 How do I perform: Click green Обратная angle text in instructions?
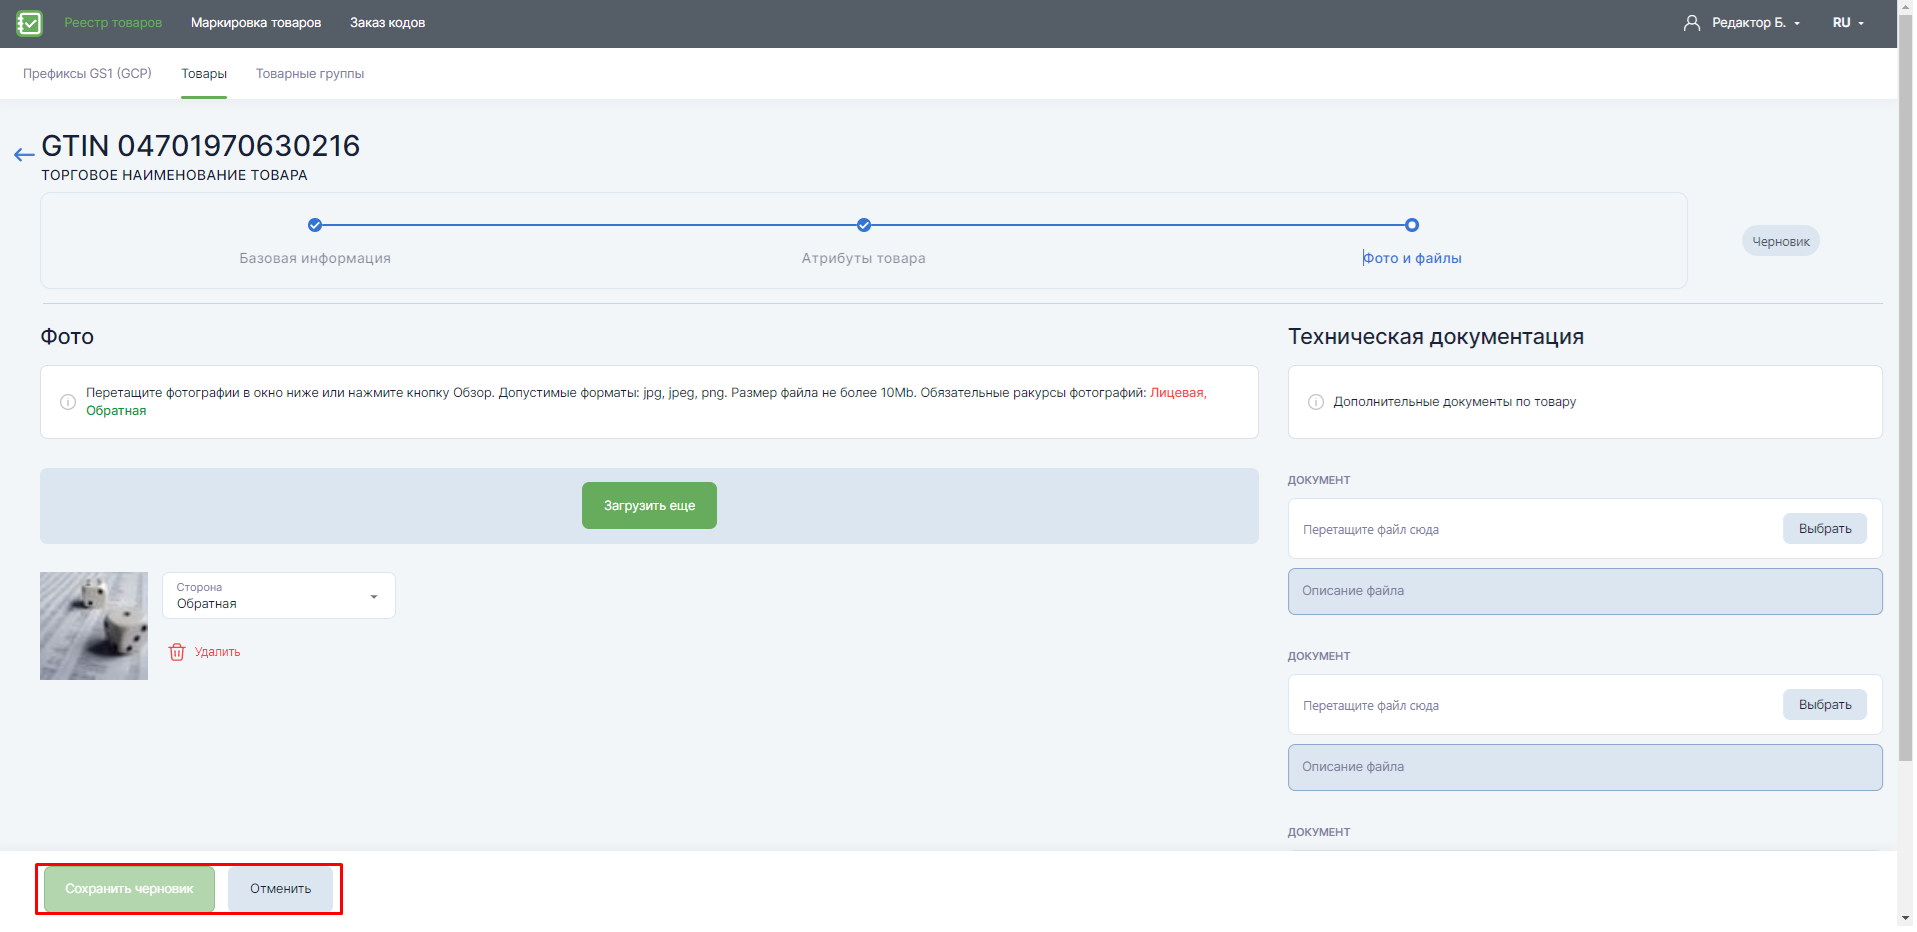click(x=116, y=411)
